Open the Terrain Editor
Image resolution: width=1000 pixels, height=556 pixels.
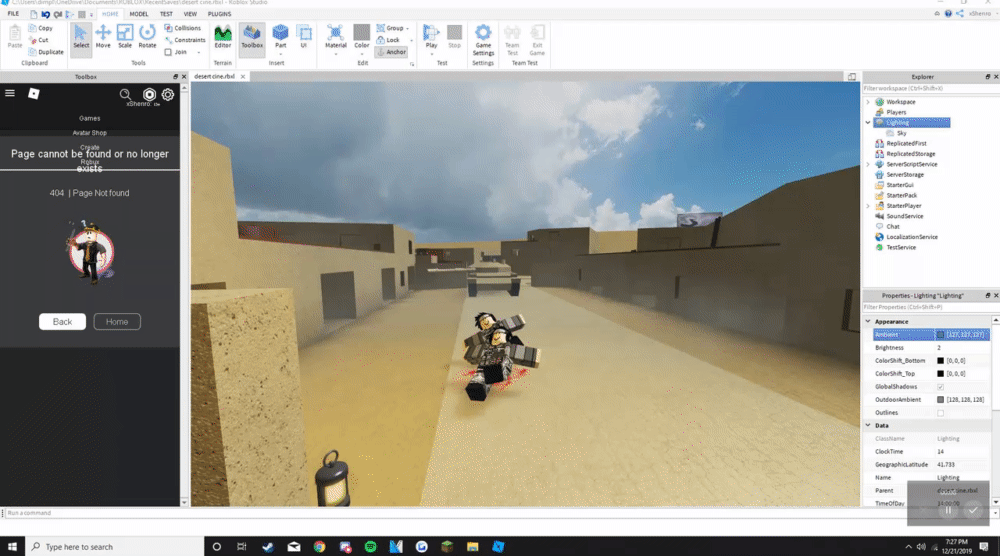(x=223, y=37)
